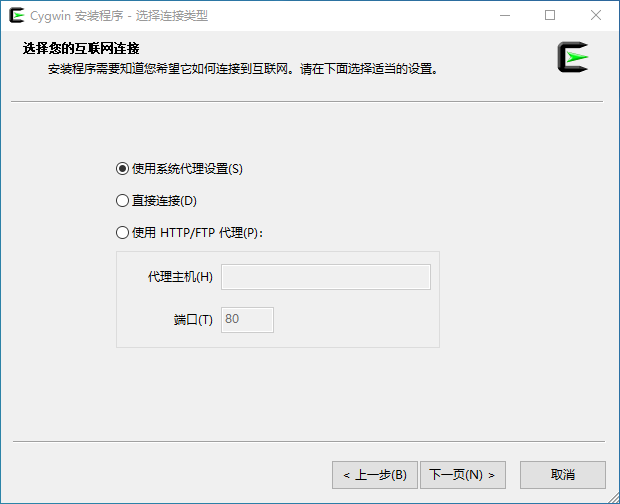Choose the 直接连接(D) radio option
This screenshot has height=504, width=620.
(123, 201)
